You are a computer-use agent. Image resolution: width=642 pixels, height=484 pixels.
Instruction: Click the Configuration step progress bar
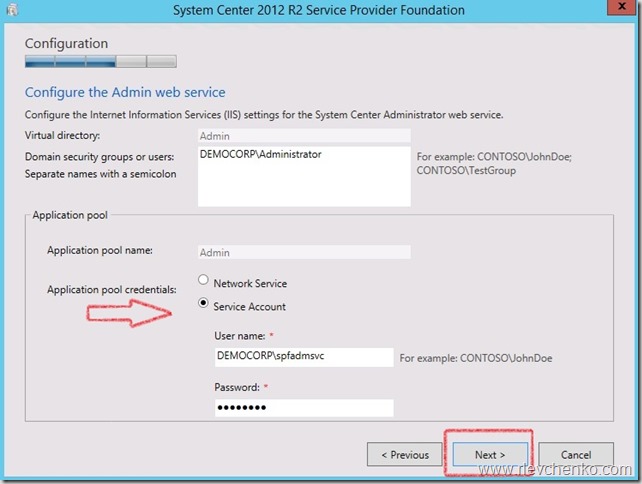(100, 62)
